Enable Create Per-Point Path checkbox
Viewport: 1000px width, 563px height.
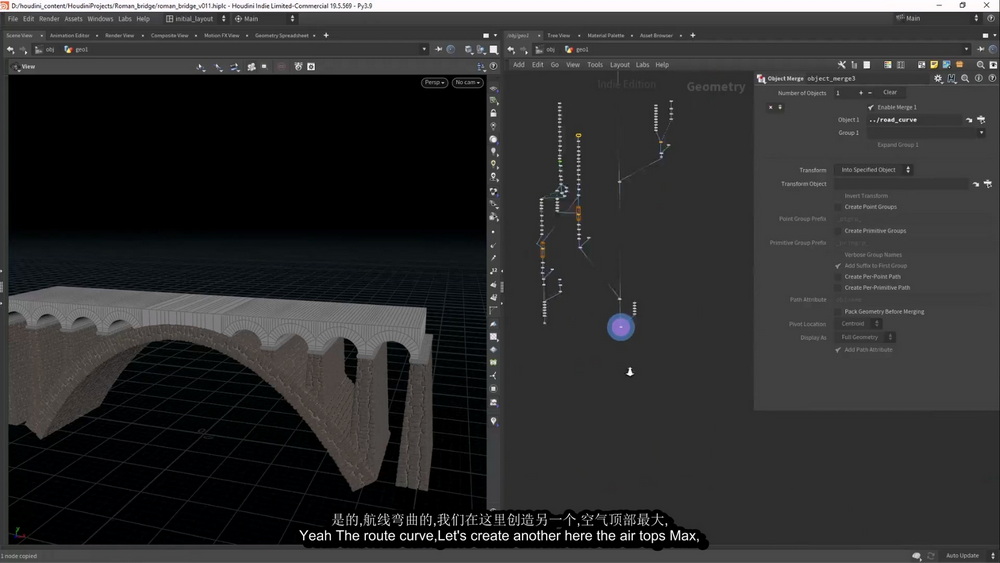click(838, 277)
